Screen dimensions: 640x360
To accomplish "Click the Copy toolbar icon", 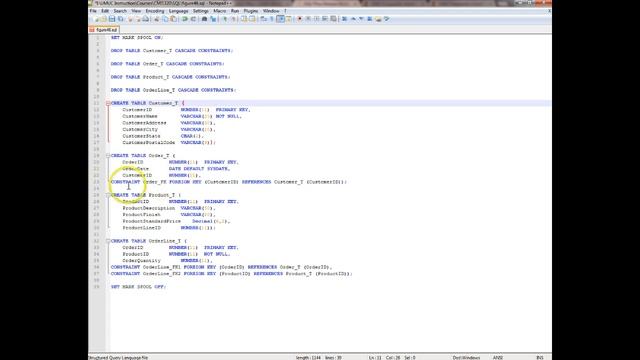I will [165, 19].
